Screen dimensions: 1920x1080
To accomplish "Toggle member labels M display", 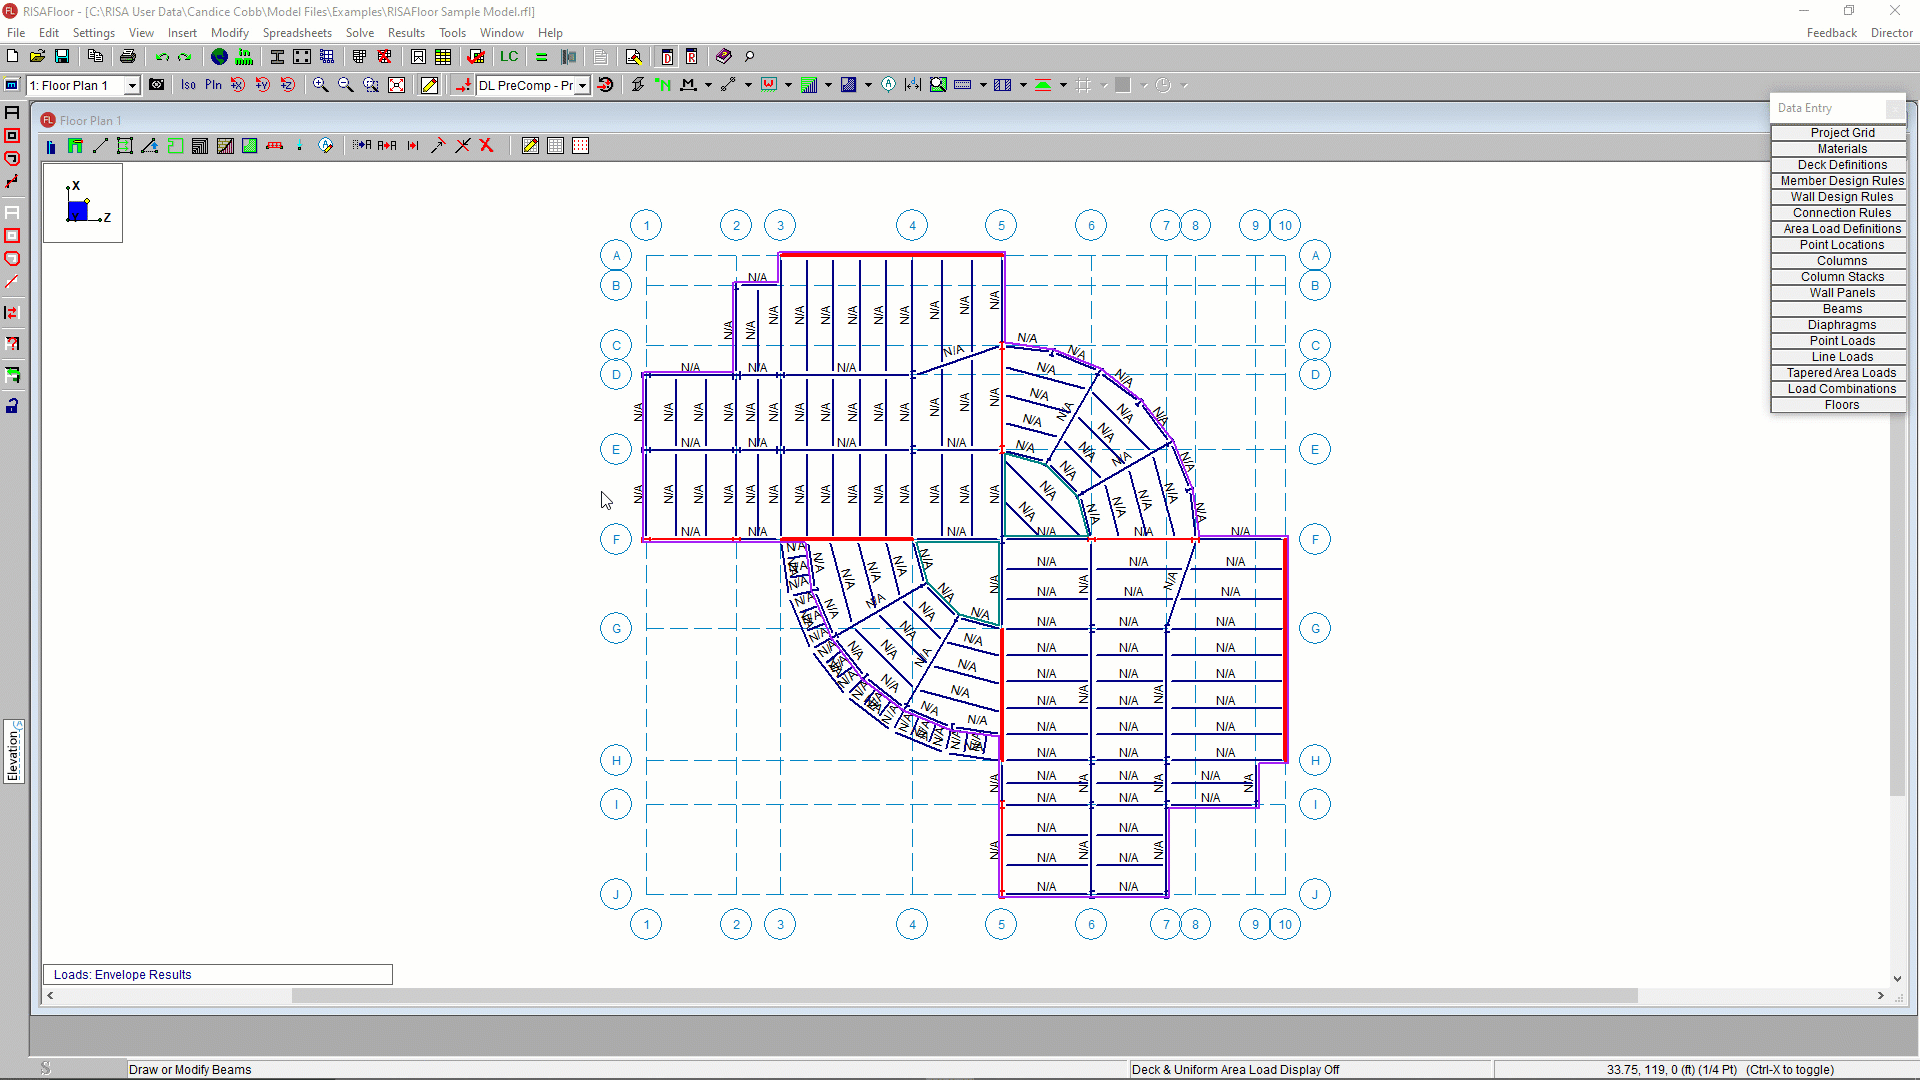I will pos(688,85).
